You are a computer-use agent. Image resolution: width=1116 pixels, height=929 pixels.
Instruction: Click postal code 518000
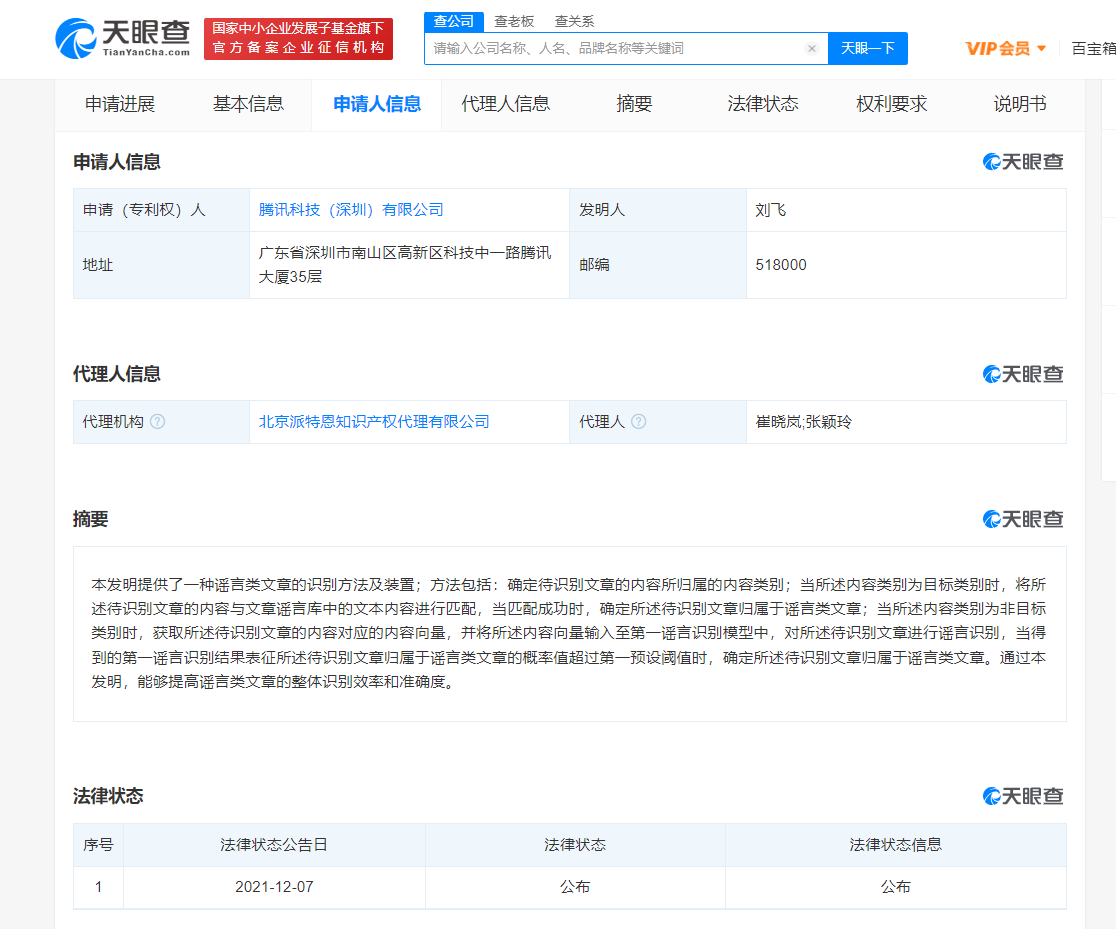pos(781,265)
